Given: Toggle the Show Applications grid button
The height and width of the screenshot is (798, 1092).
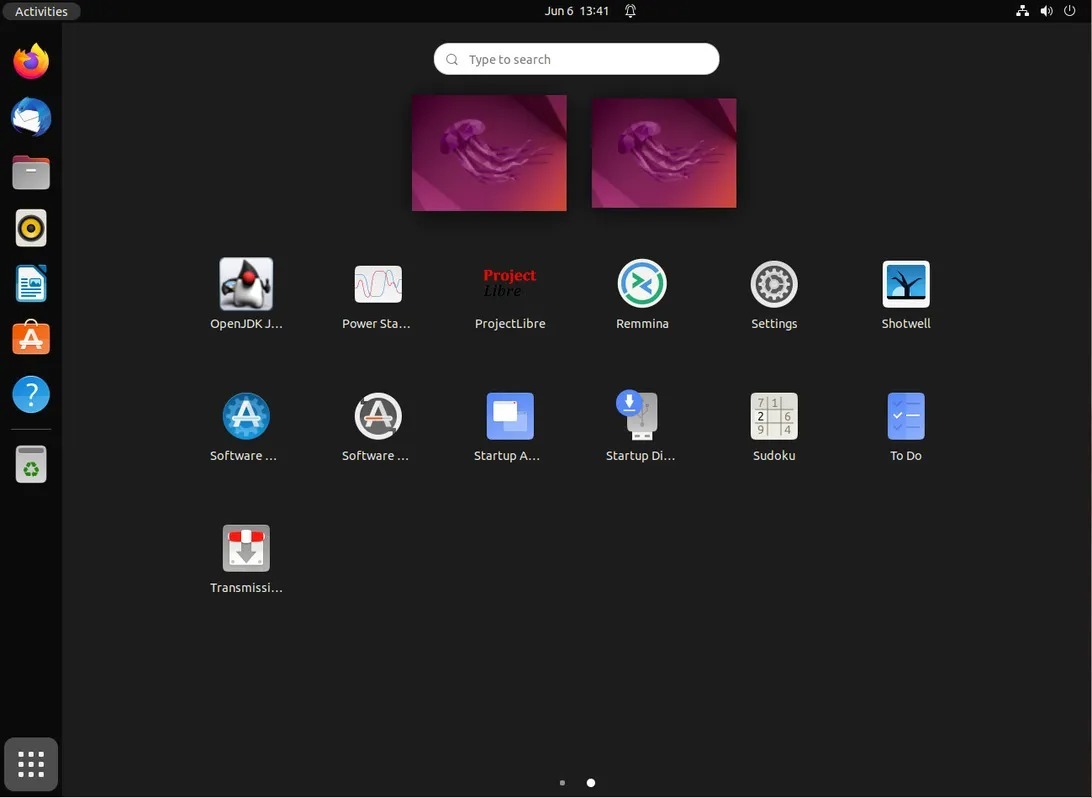Looking at the screenshot, I should (31, 765).
